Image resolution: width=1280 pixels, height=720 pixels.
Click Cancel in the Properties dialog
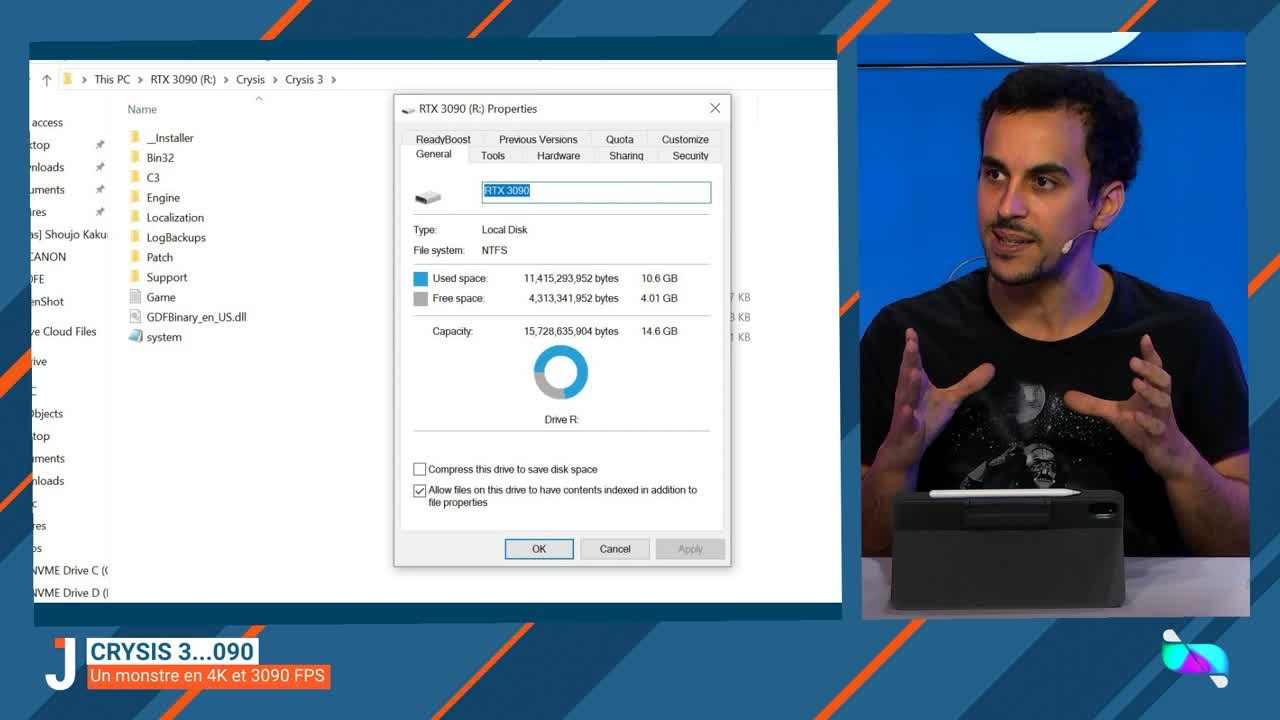[615, 549]
